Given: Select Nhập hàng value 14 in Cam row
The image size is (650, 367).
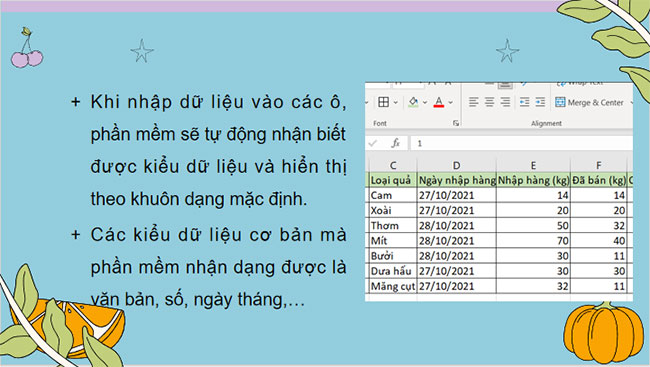Looking at the screenshot, I should click(x=533, y=195).
